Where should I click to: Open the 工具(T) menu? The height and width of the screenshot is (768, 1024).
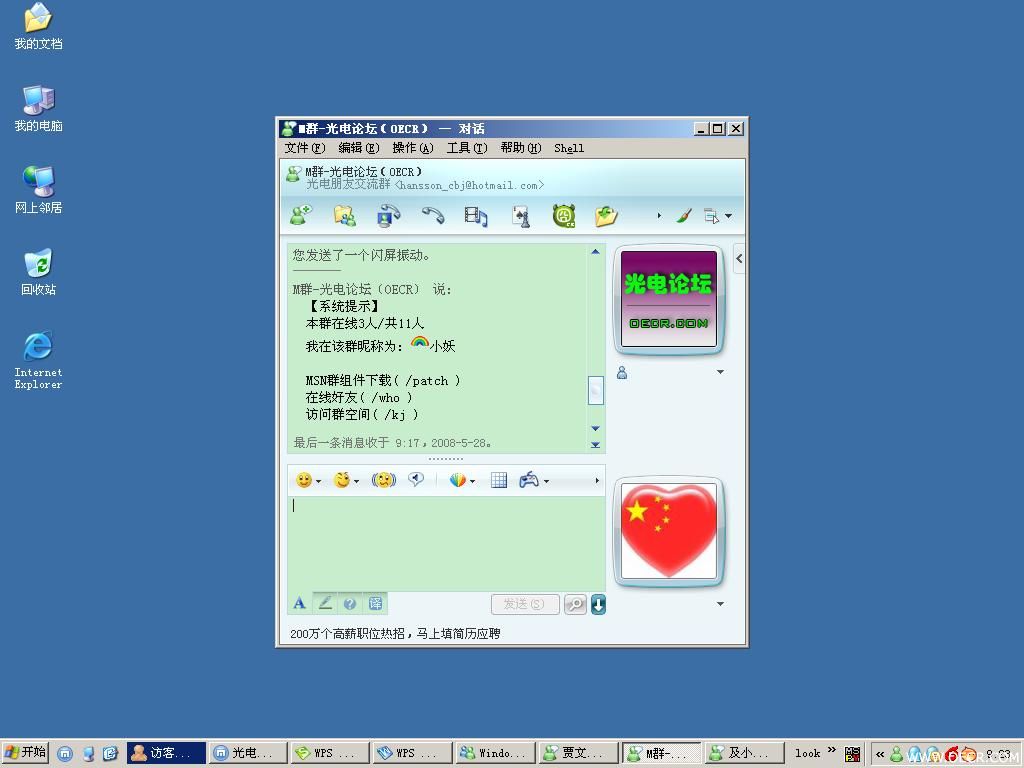467,148
